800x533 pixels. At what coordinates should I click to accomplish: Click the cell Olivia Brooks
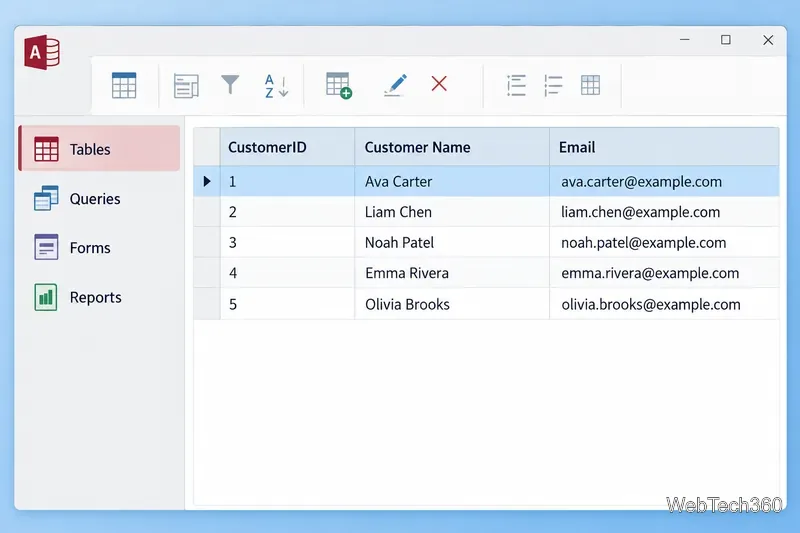click(452, 304)
